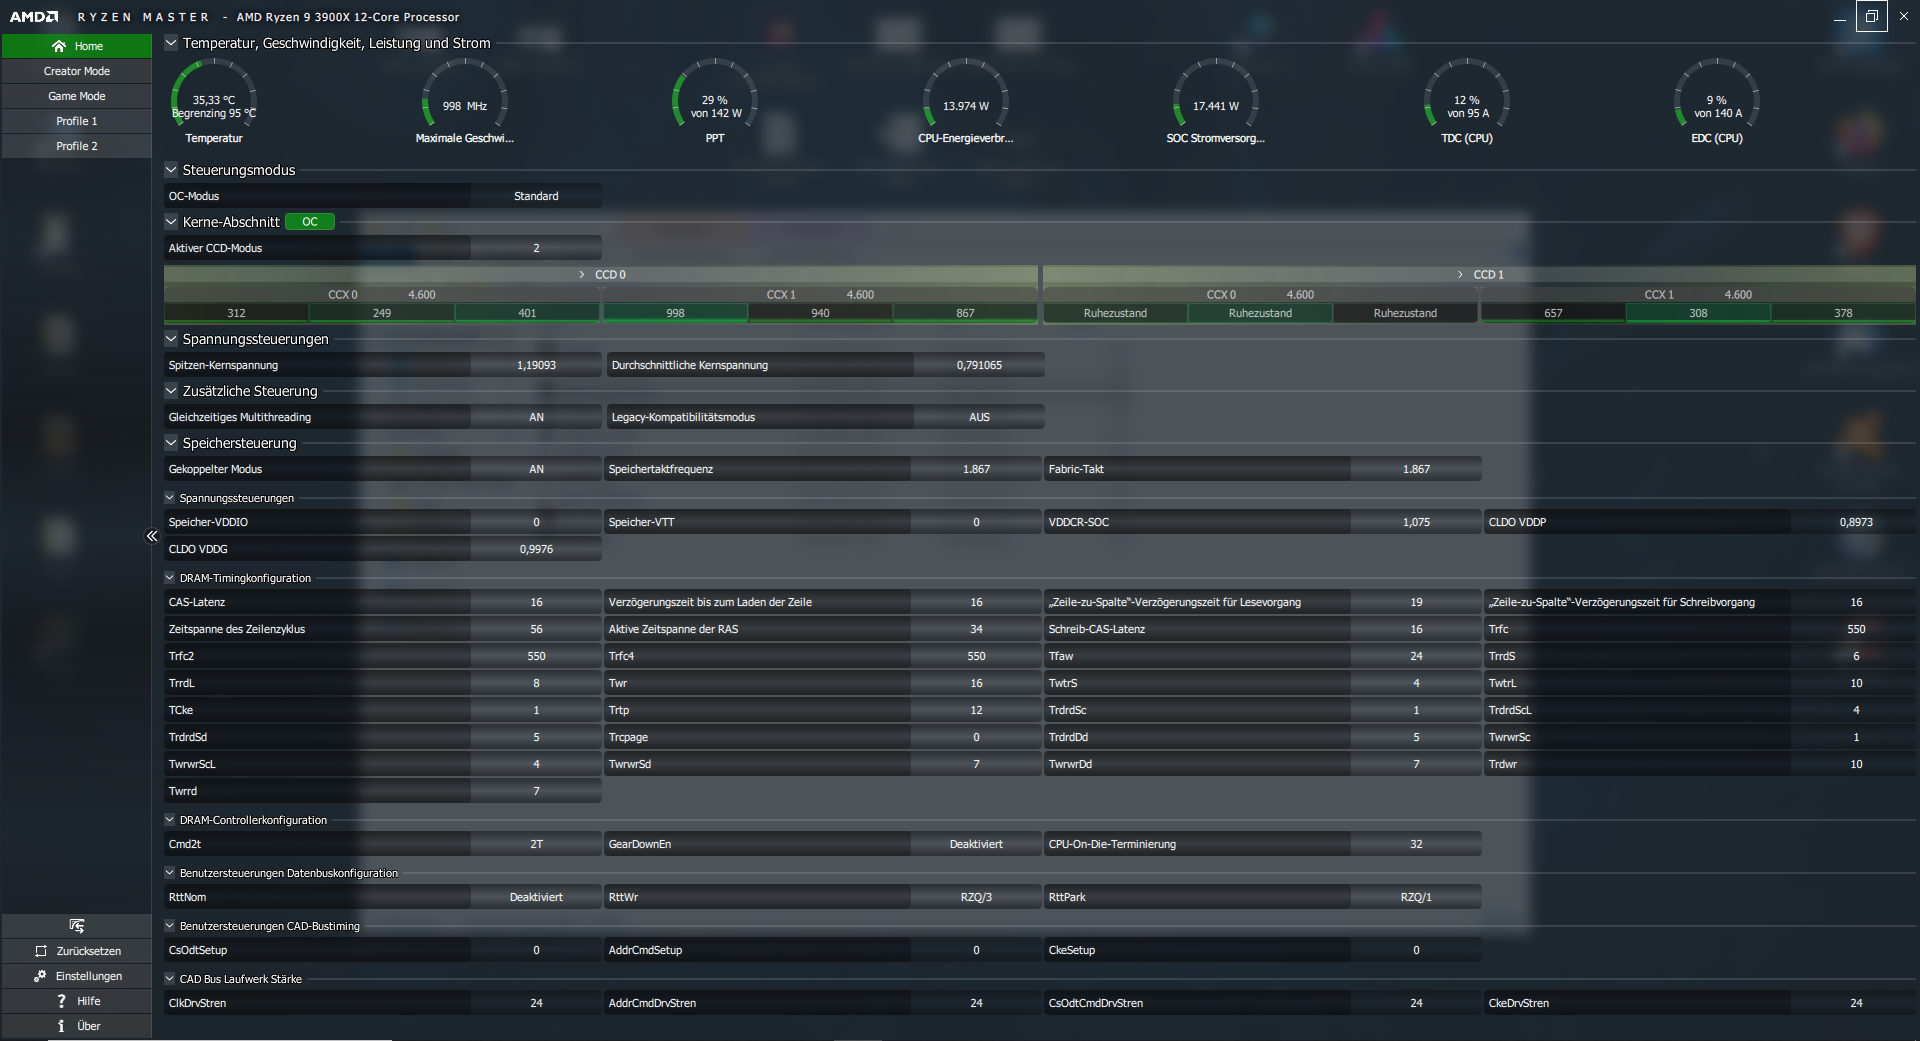Click RttNom value Deaktiviert

[536, 897]
